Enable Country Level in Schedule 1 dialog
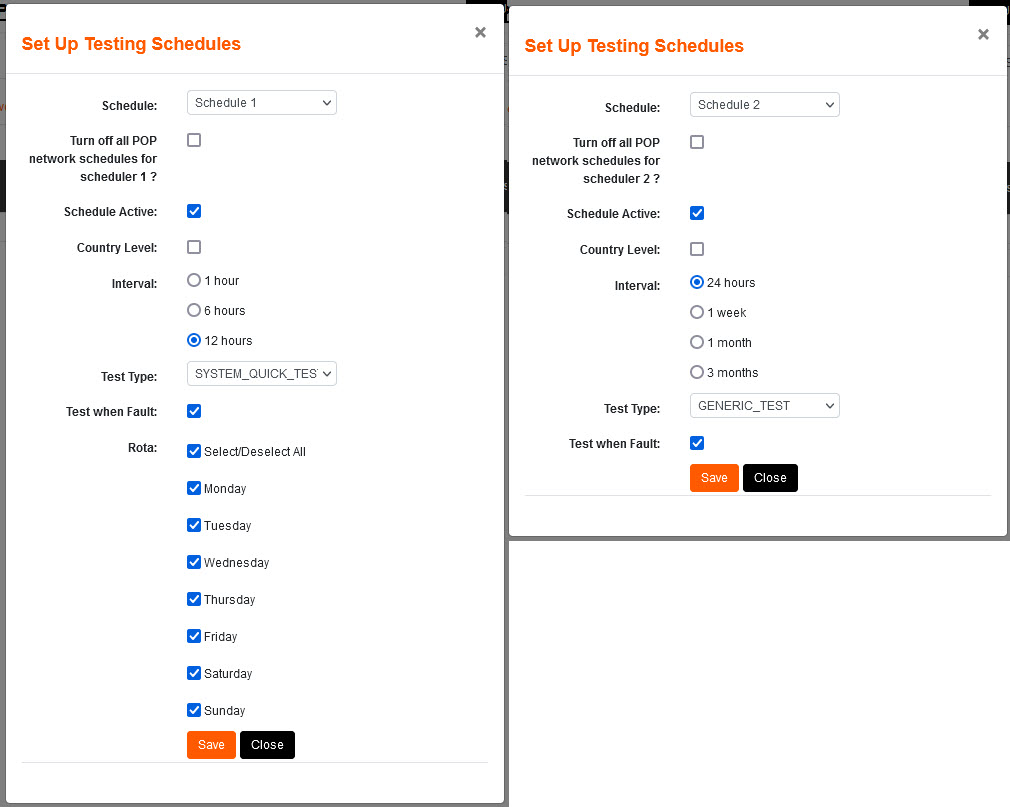Screen dimensions: 1010x807 (x=194, y=248)
